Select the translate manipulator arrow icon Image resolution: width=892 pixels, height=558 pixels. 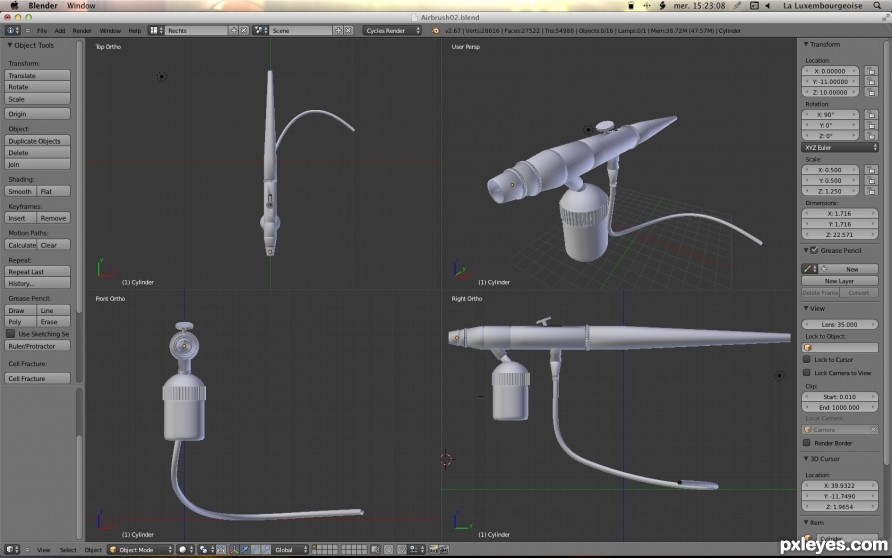tap(245, 549)
